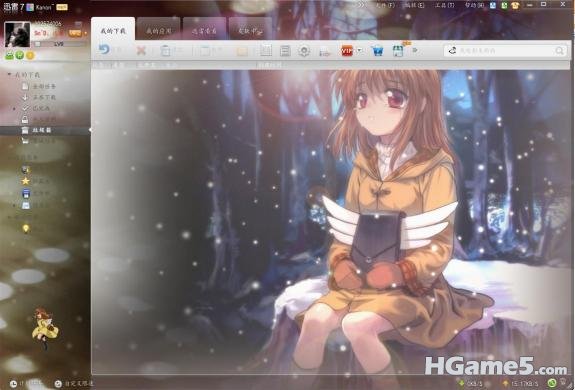Click the blue shopping basket icon
This screenshot has height=390, width=575.
tap(377, 51)
